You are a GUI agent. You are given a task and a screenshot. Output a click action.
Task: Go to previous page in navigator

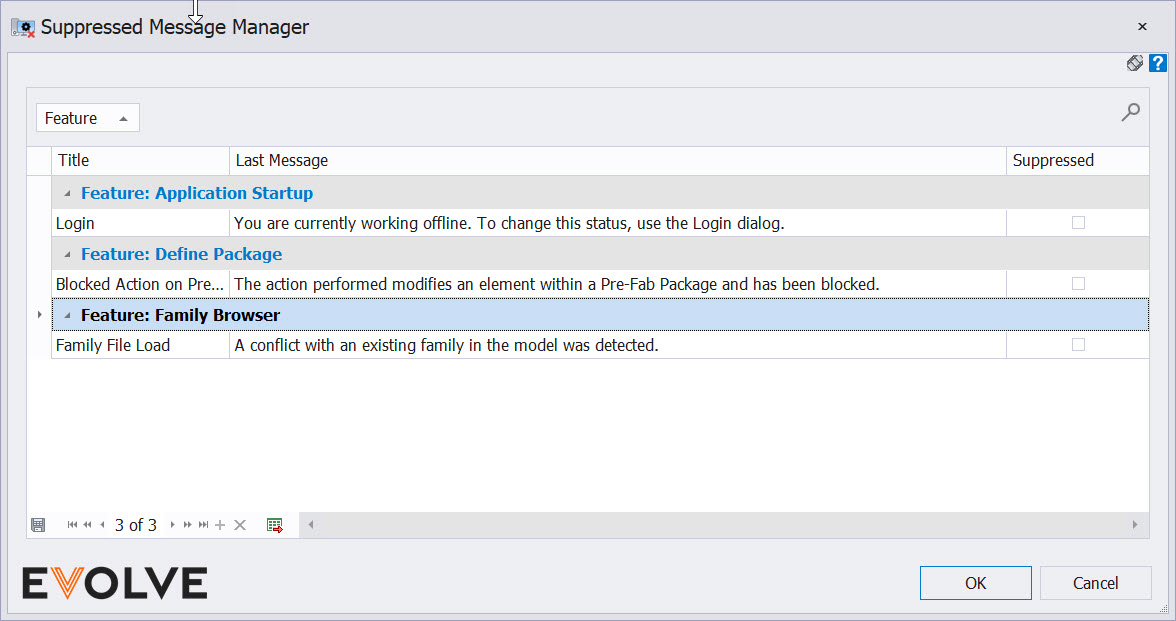click(87, 525)
